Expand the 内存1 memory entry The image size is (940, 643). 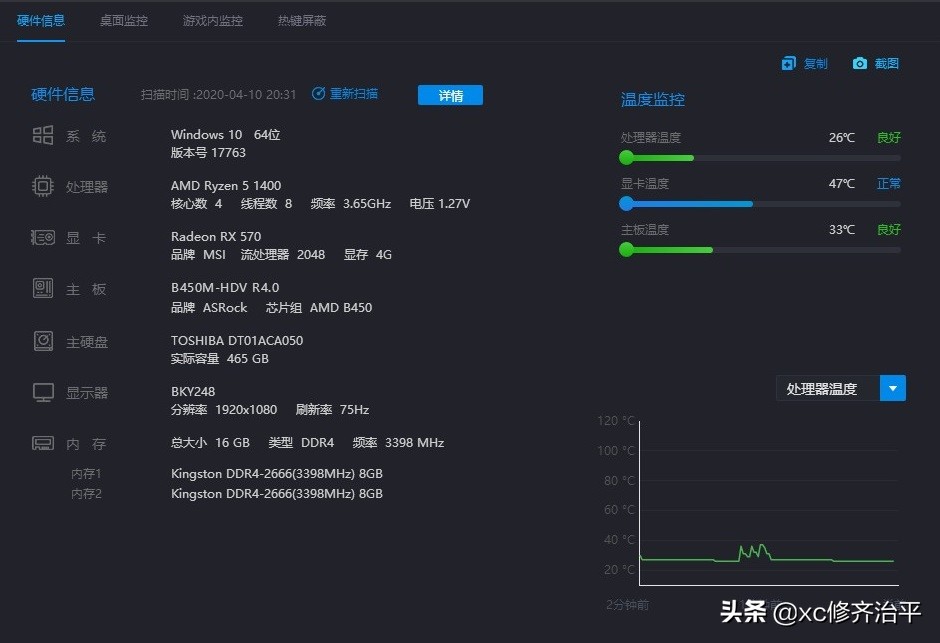[x=86, y=473]
